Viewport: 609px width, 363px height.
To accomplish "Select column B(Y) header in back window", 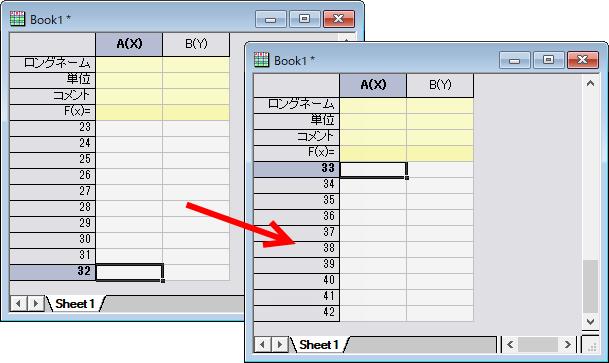I will [x=196, y=44].
